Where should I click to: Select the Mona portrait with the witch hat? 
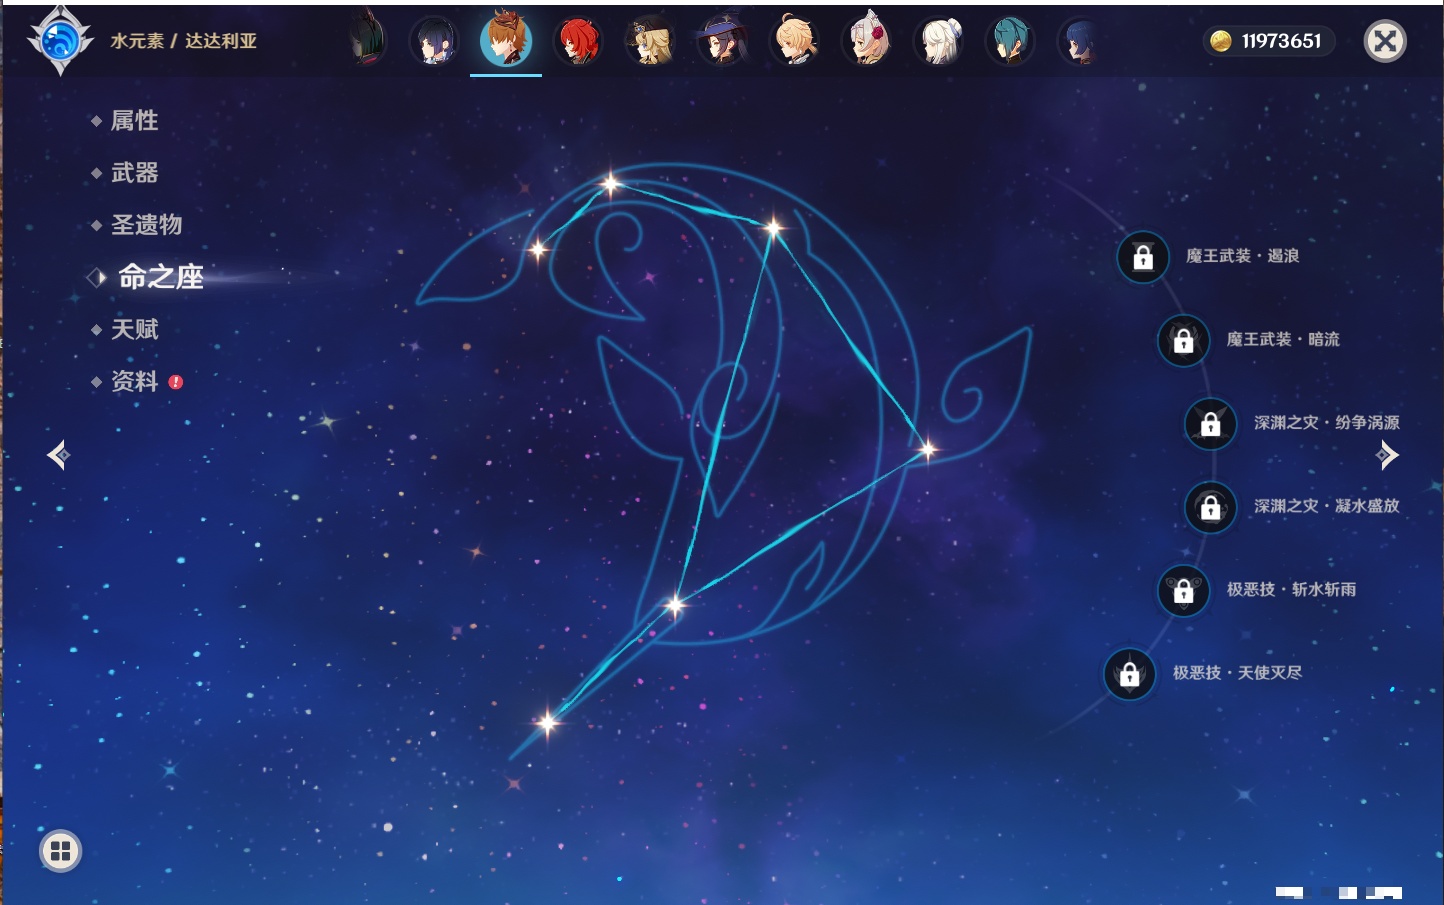pyautogui.click(x=722, y=41)
